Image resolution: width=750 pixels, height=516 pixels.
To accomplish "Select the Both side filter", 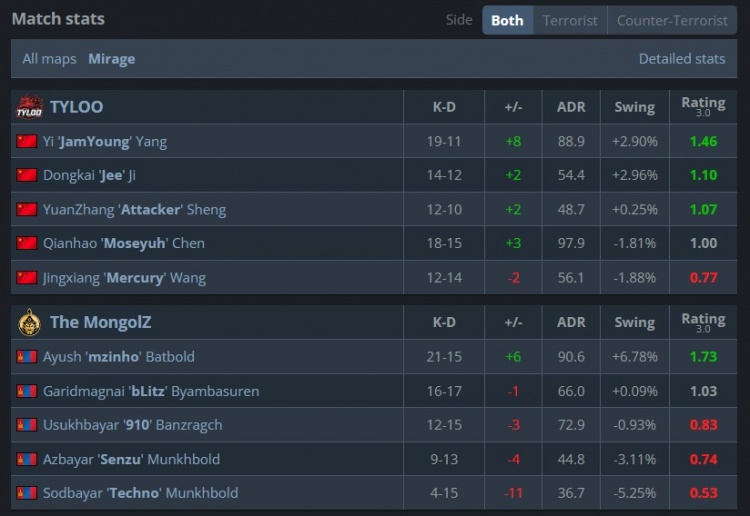I will tap(507, 20).
